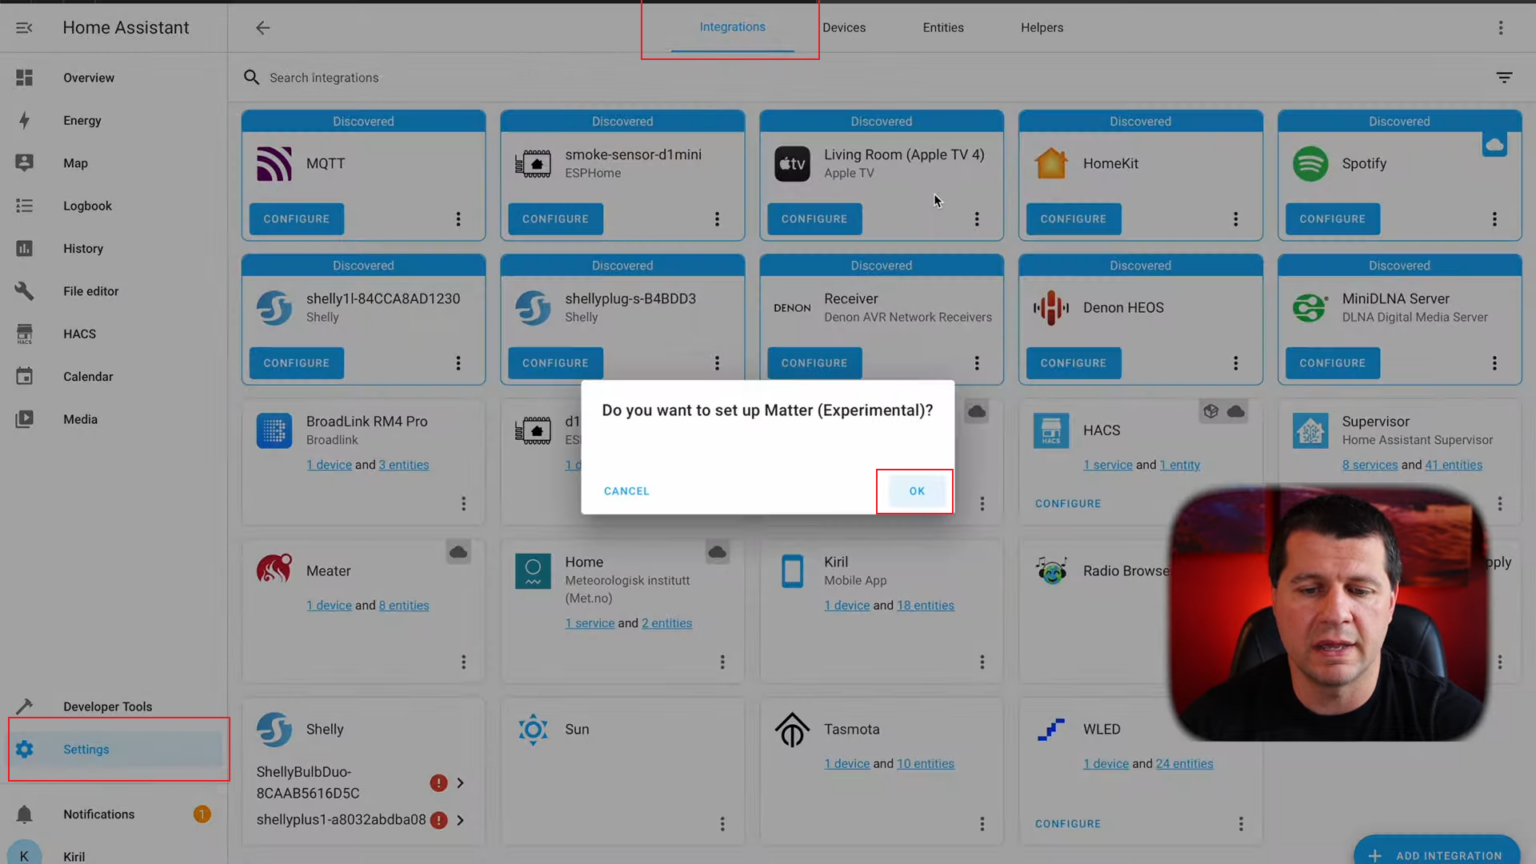
Task: Open the BroadLink RM4 Pro 3 entities link
Action: [403, 465]
